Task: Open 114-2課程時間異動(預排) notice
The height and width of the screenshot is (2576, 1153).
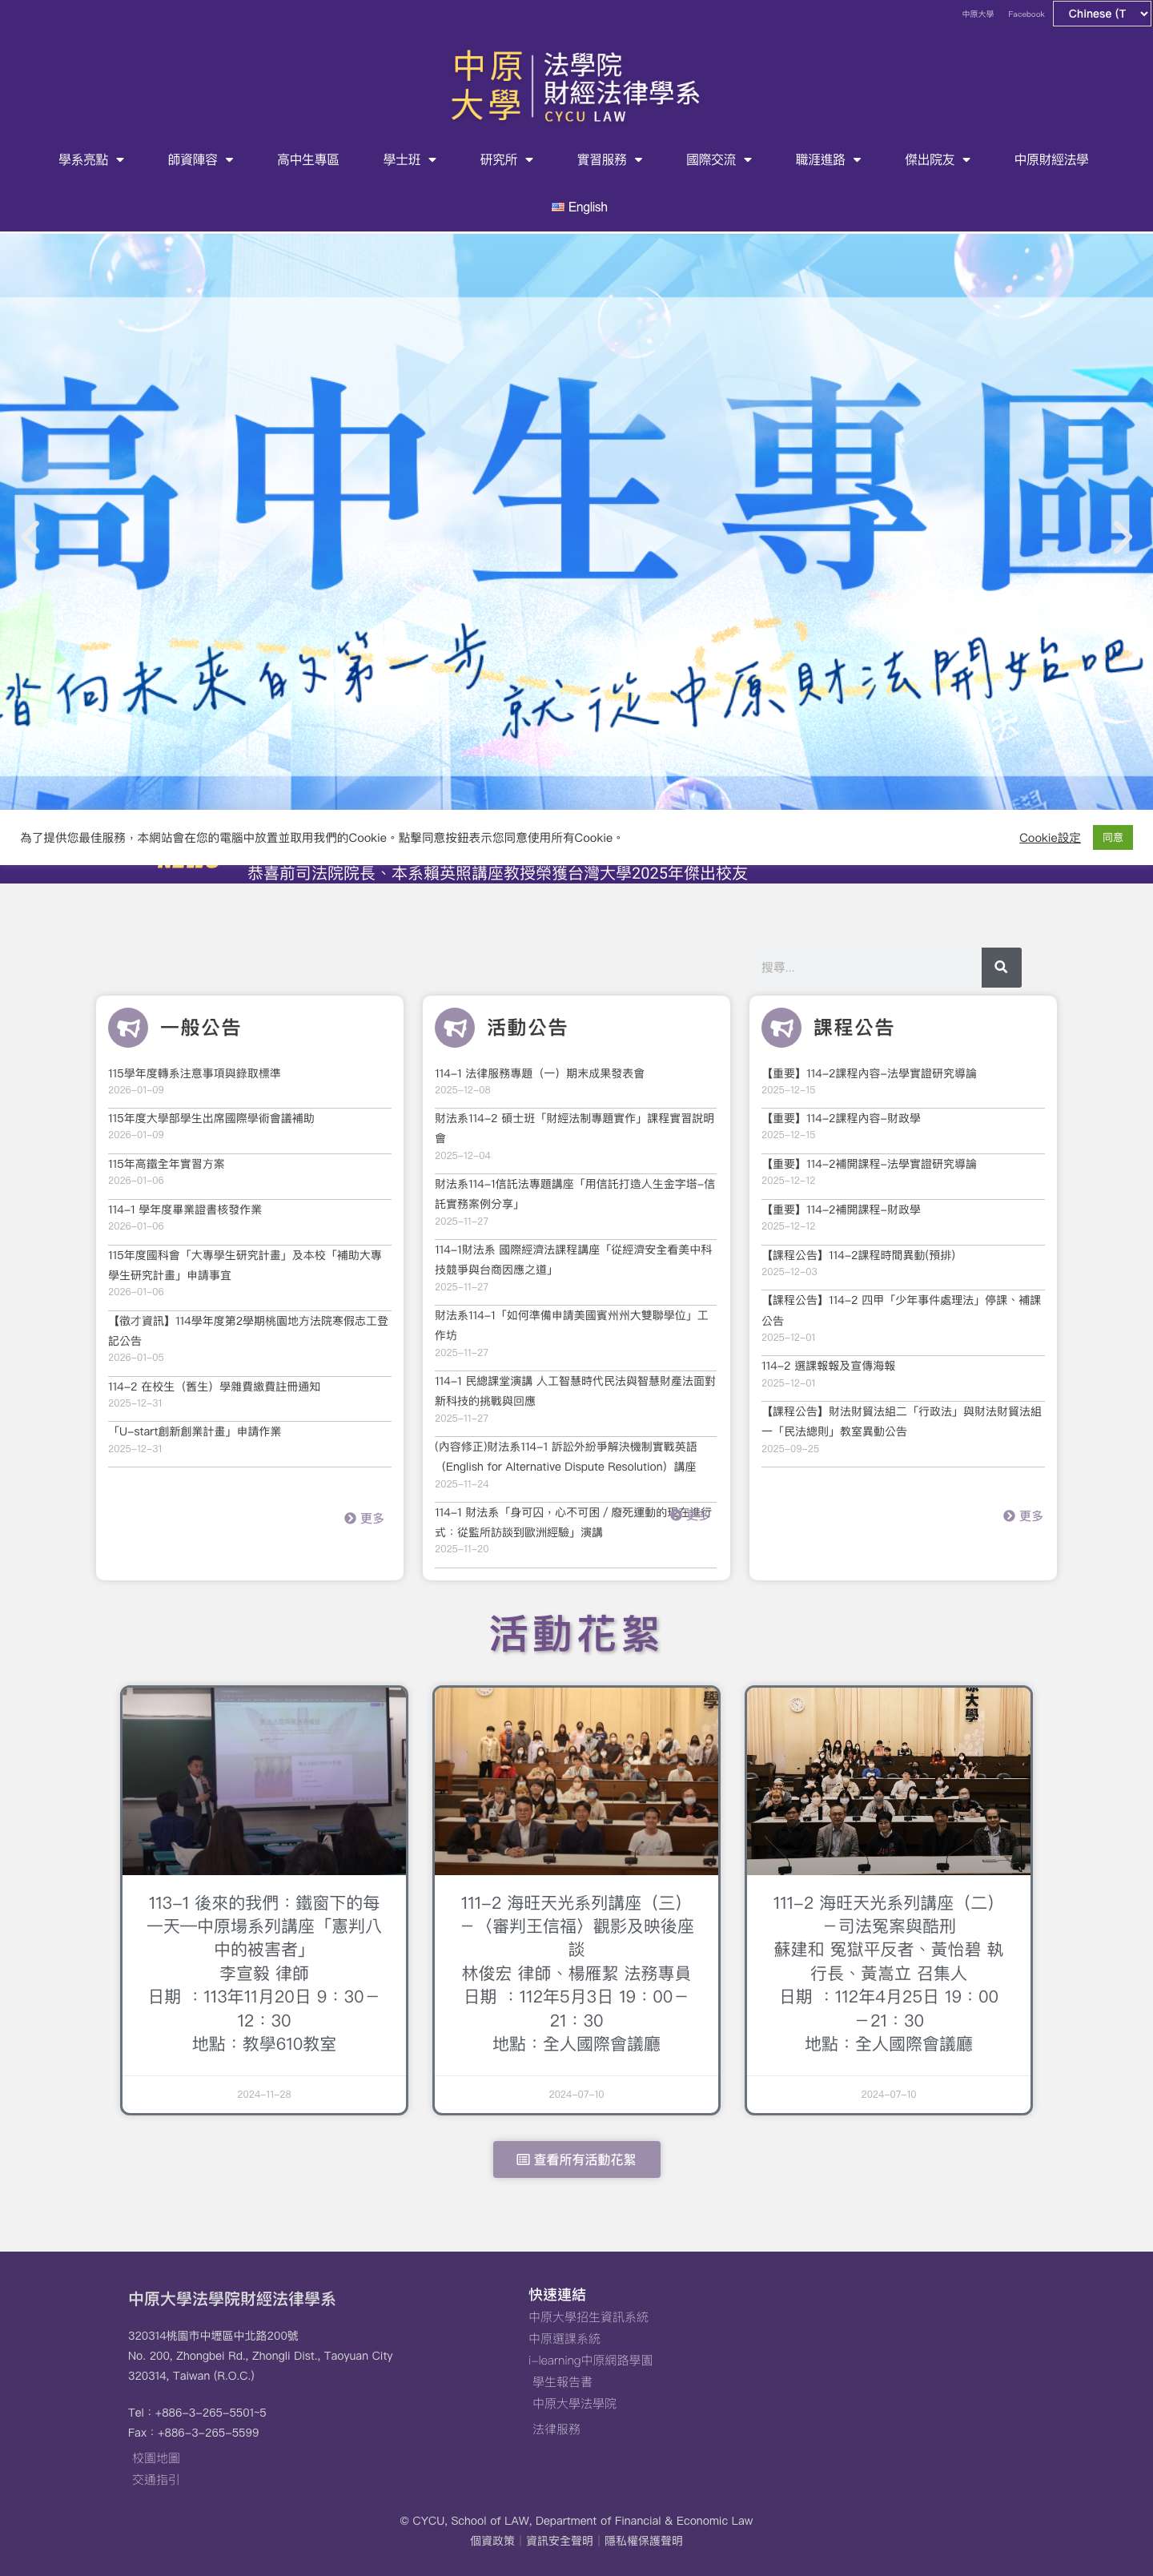Action: pos(858,1255)
